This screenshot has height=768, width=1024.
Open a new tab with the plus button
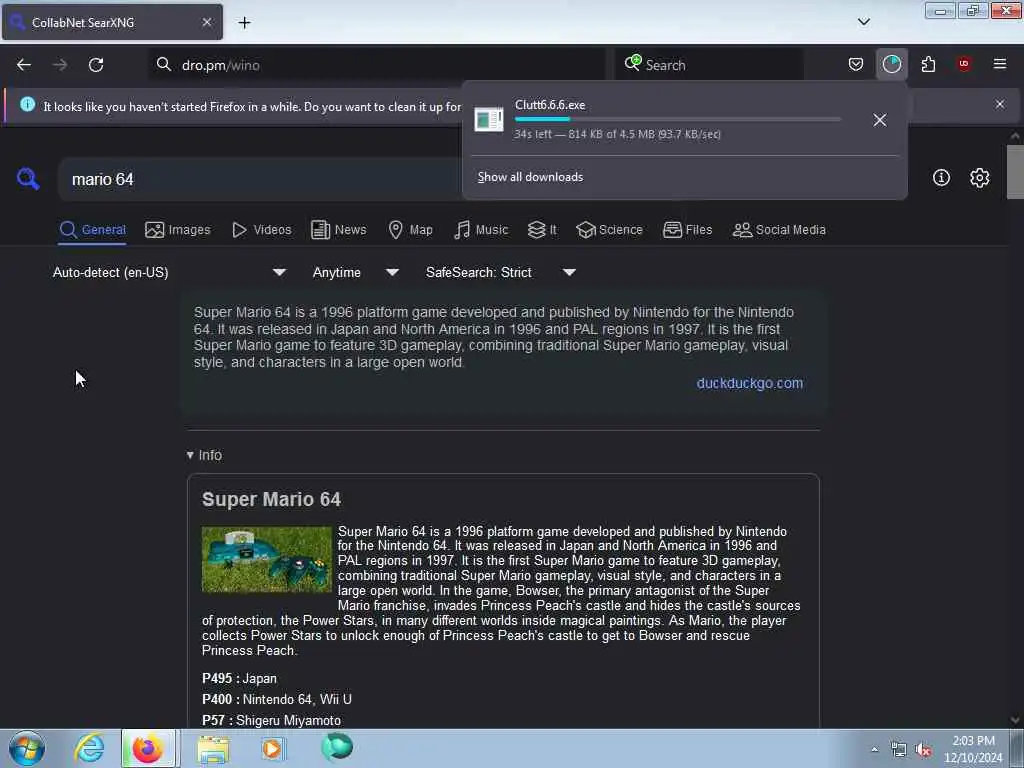click(x=244, y=23)
